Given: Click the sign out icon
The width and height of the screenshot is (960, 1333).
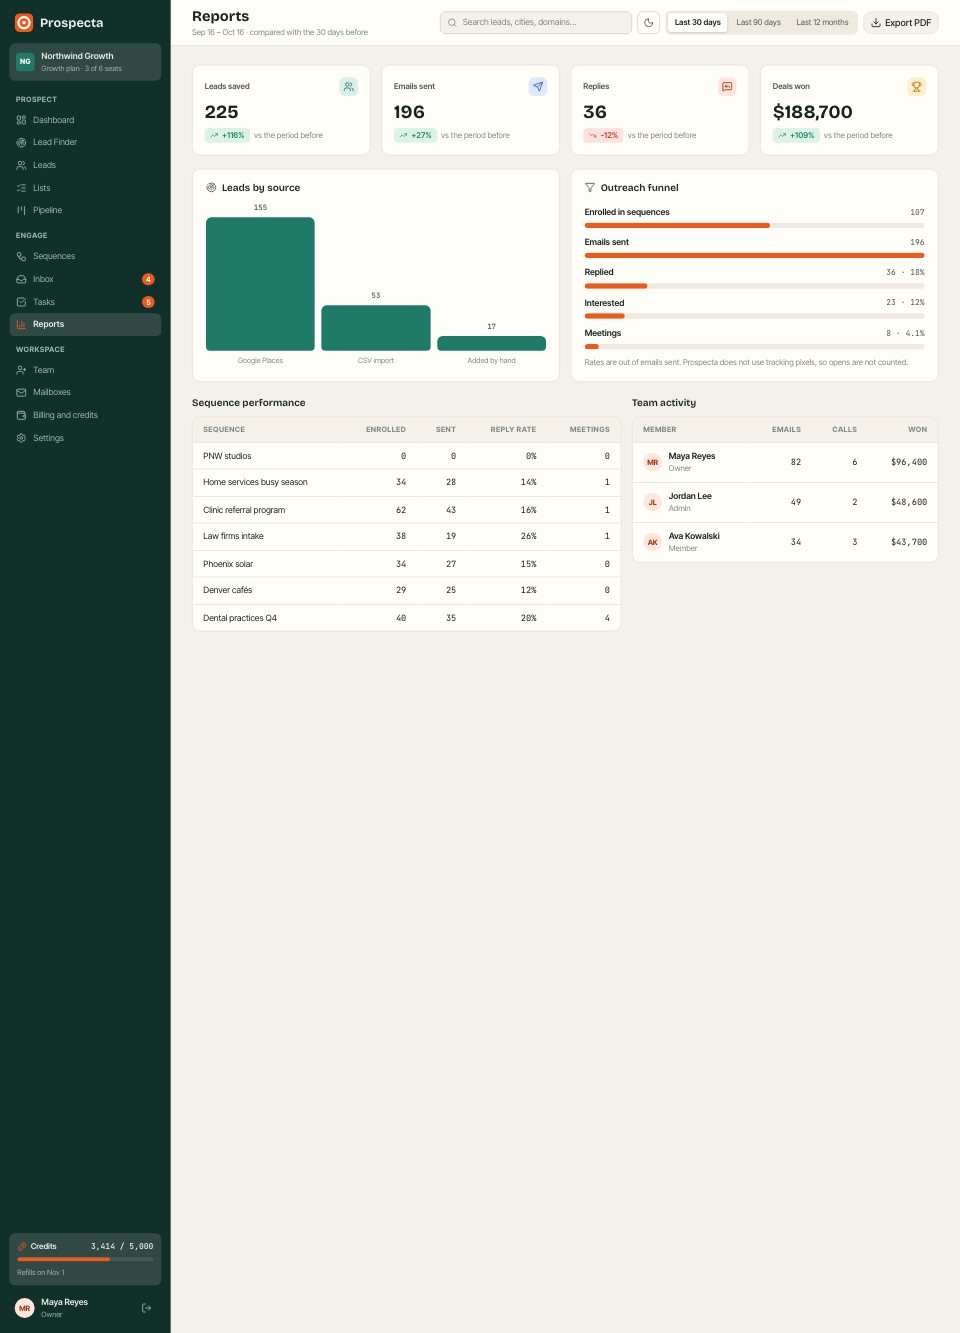Looking at the screenshot, I should (146, 1308).
